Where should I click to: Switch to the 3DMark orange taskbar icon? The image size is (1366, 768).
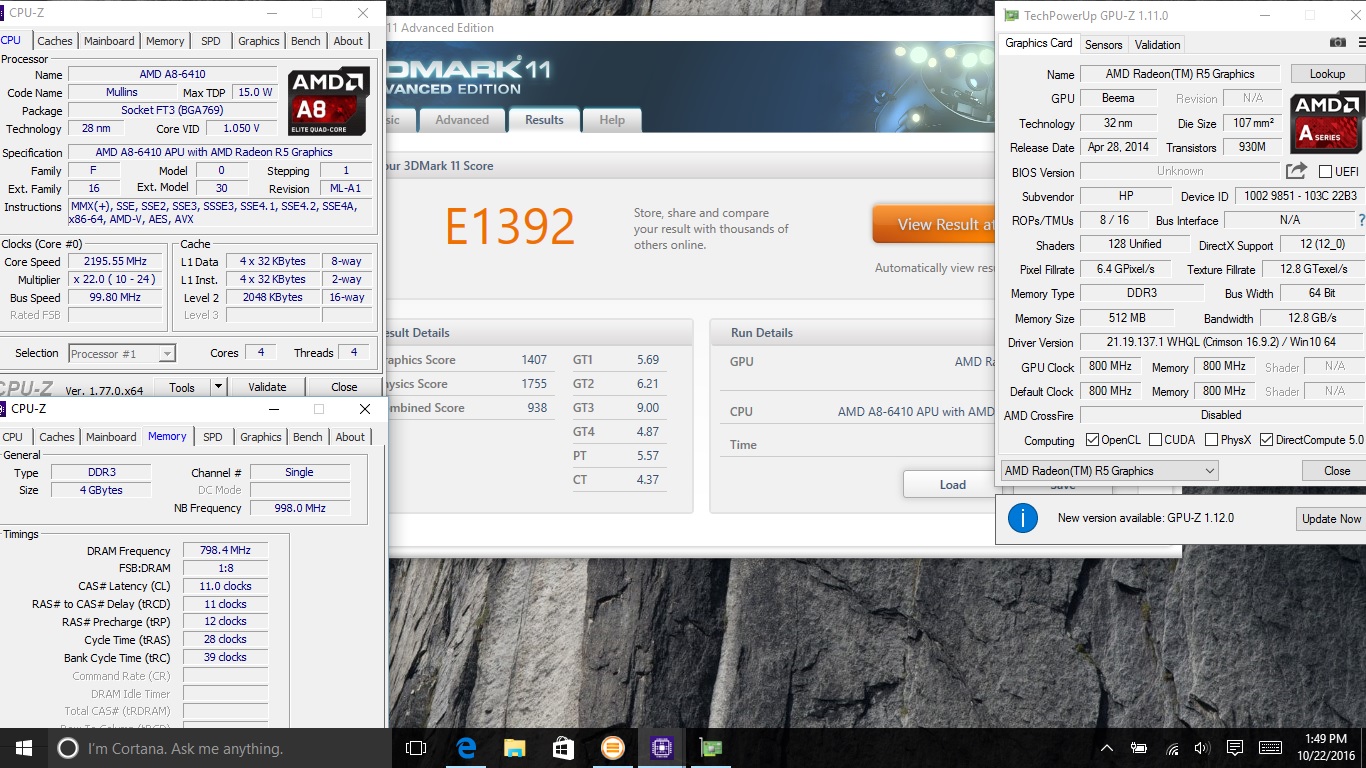coord(612,748)
